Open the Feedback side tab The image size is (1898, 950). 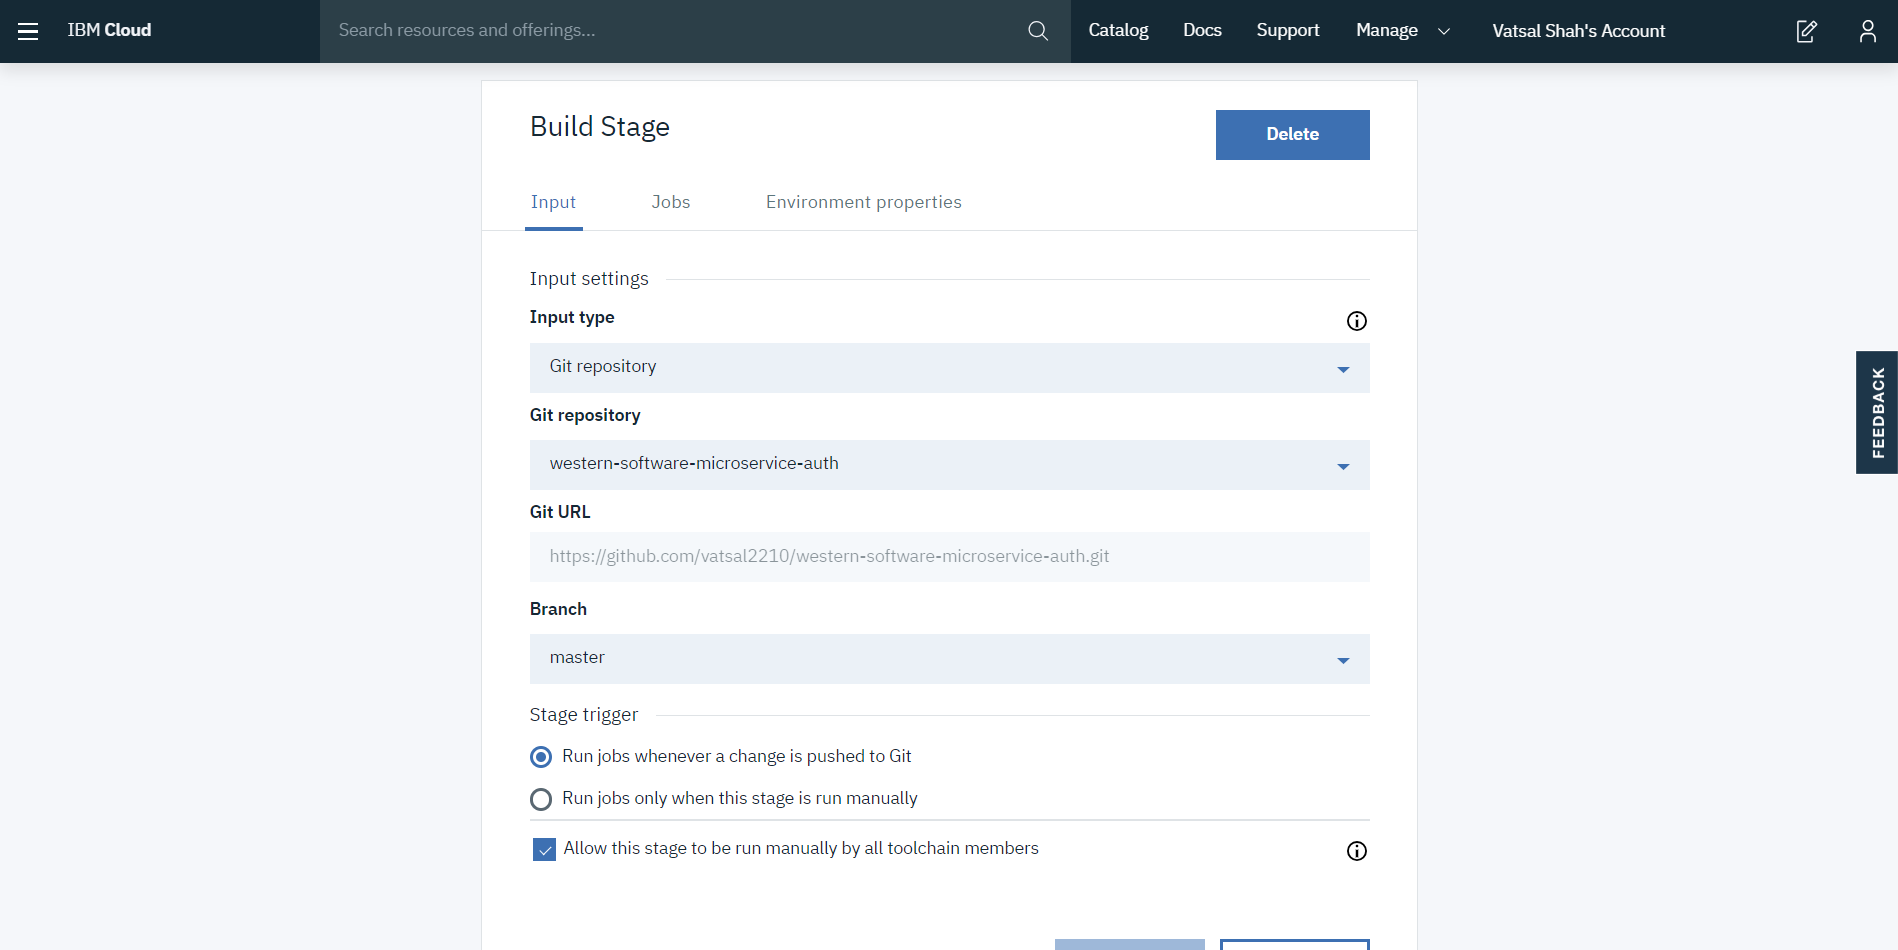(x=1877, y=412)
